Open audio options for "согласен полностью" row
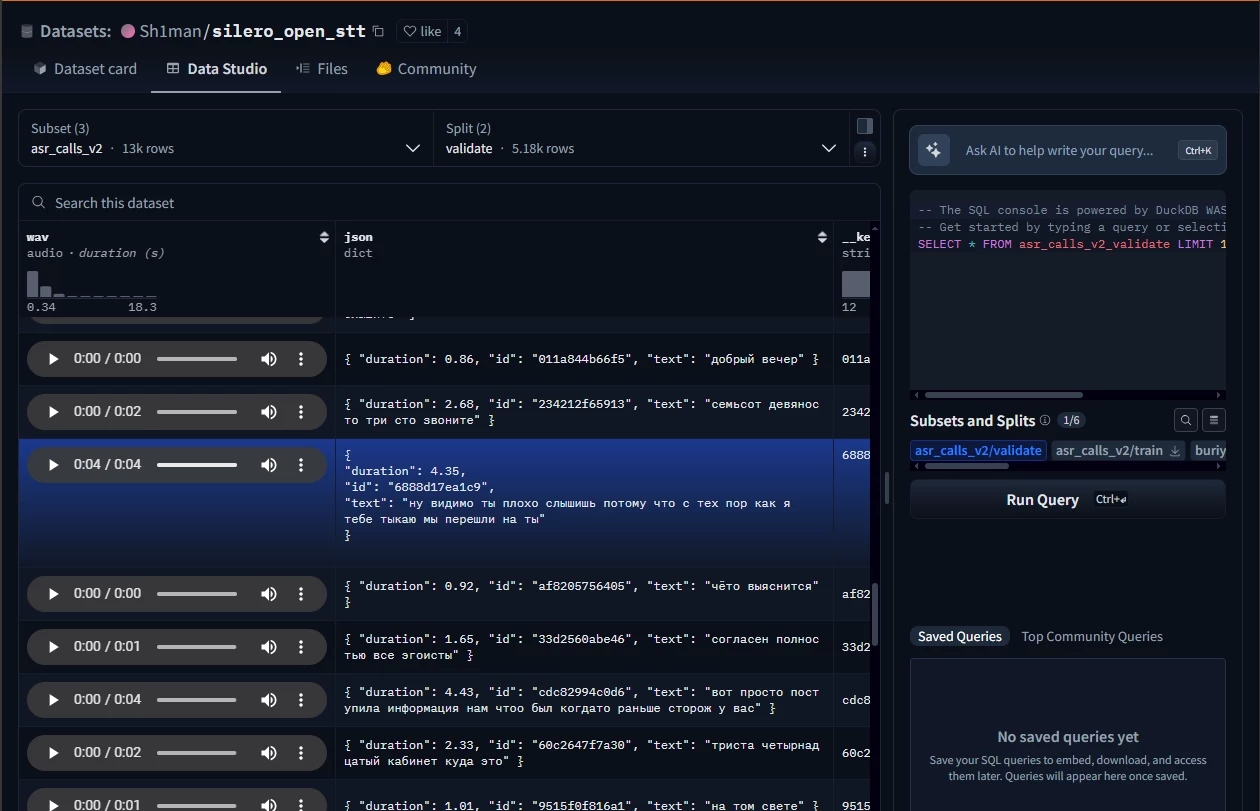This screenshot has height=811, width=1260. pyautogui.click(x=301, y=647)
